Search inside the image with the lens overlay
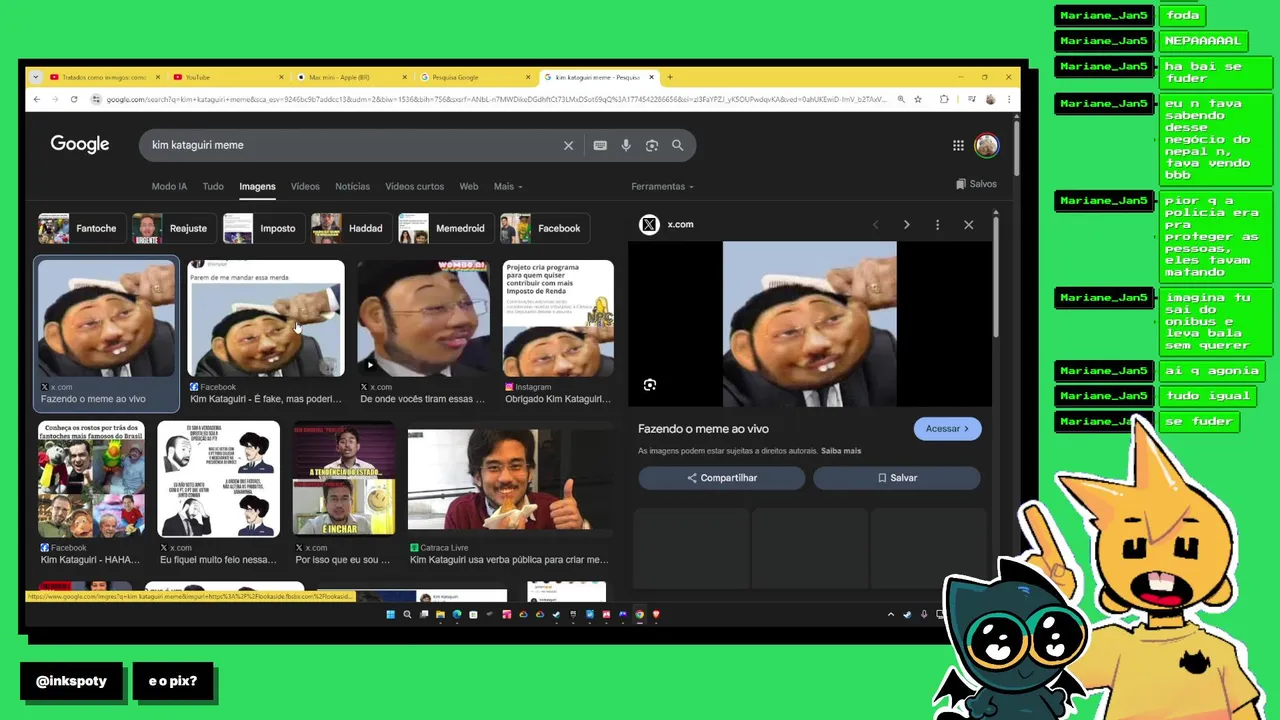 pyautogui.click(x=650, y=385)
